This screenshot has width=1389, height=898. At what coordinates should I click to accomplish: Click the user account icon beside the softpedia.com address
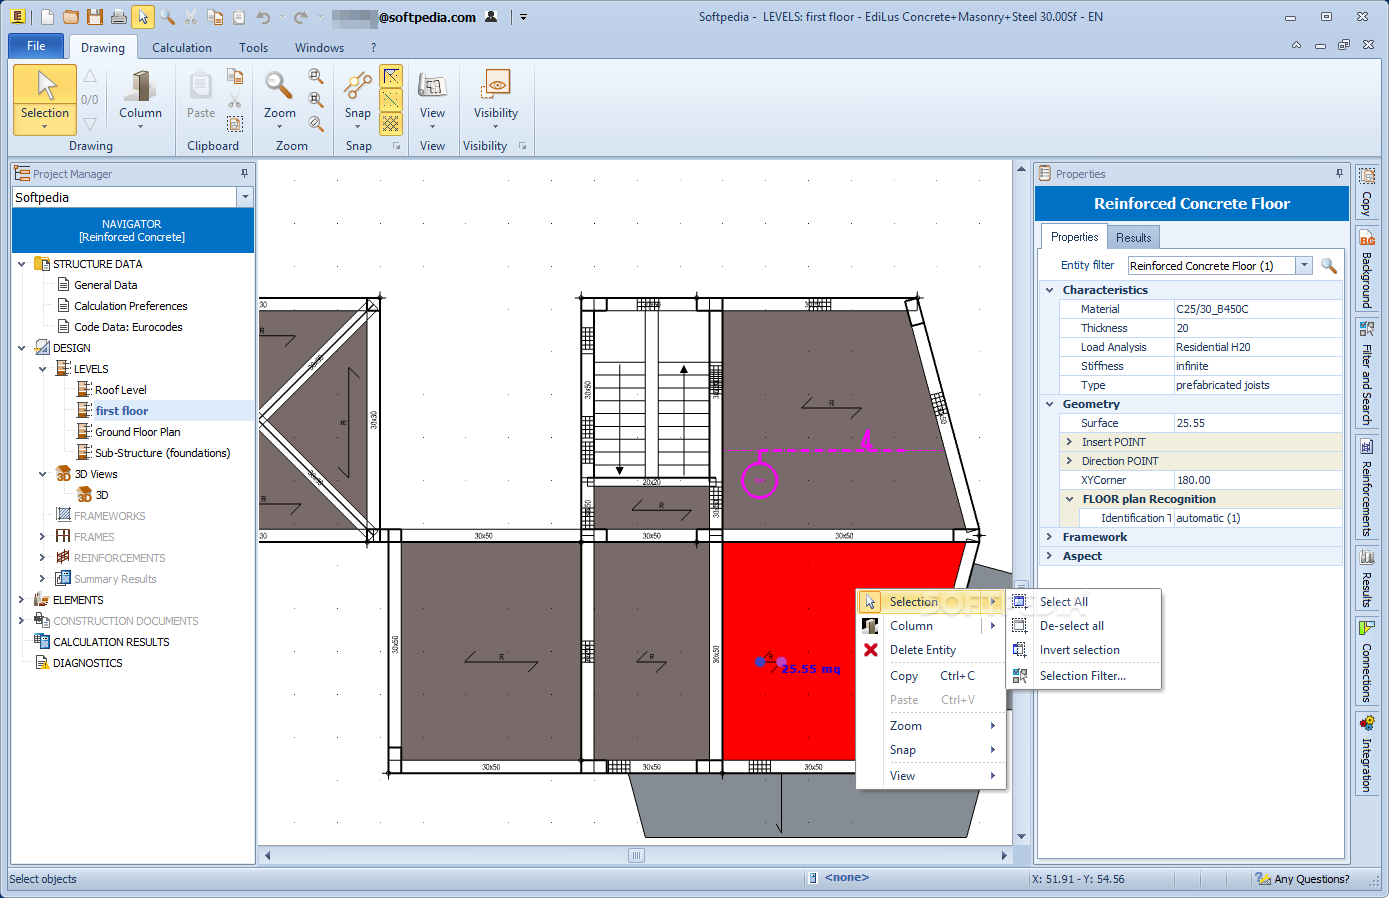tap(491, 17)
